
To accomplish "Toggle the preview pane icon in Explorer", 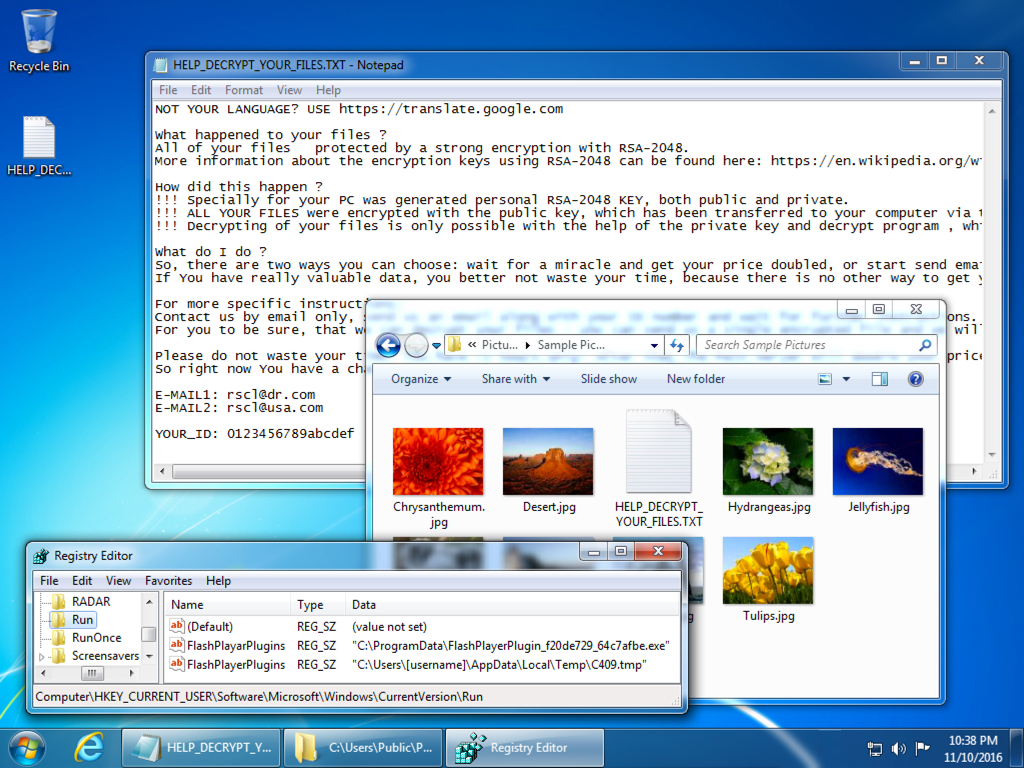I will [880, 379].
